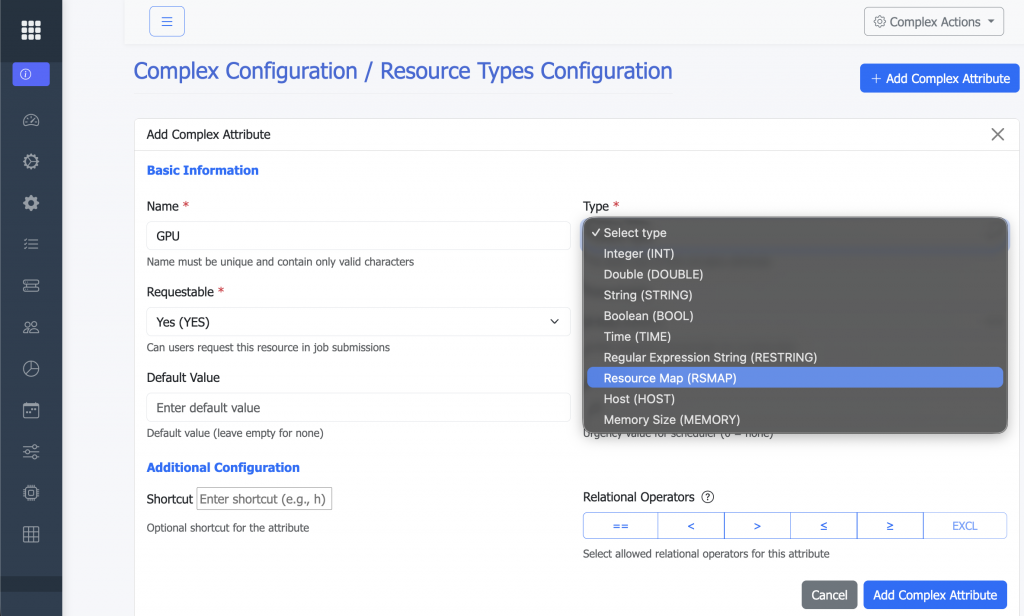The height and width of the screenshot is (616, 1024).
Task: Click the server stack icon in the sidebar
Action: click(31, 286)
